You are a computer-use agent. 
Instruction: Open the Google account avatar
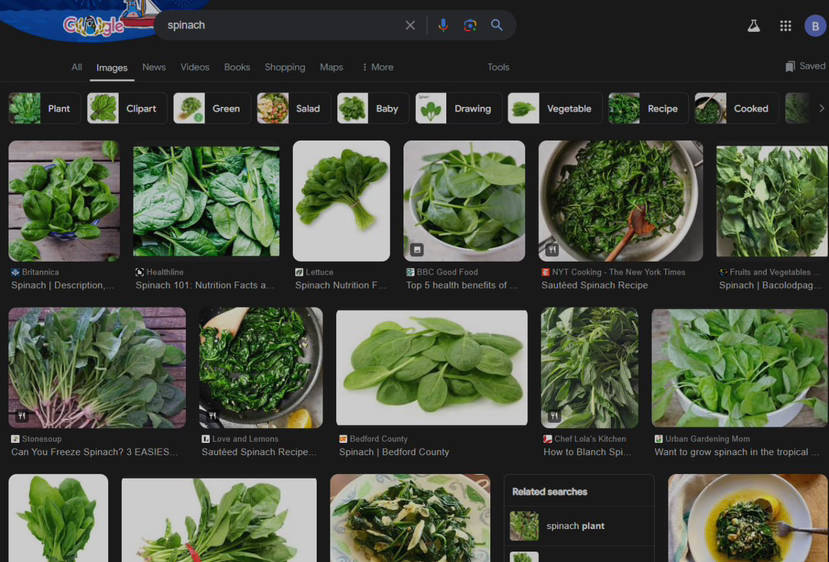tap(814, 26)
